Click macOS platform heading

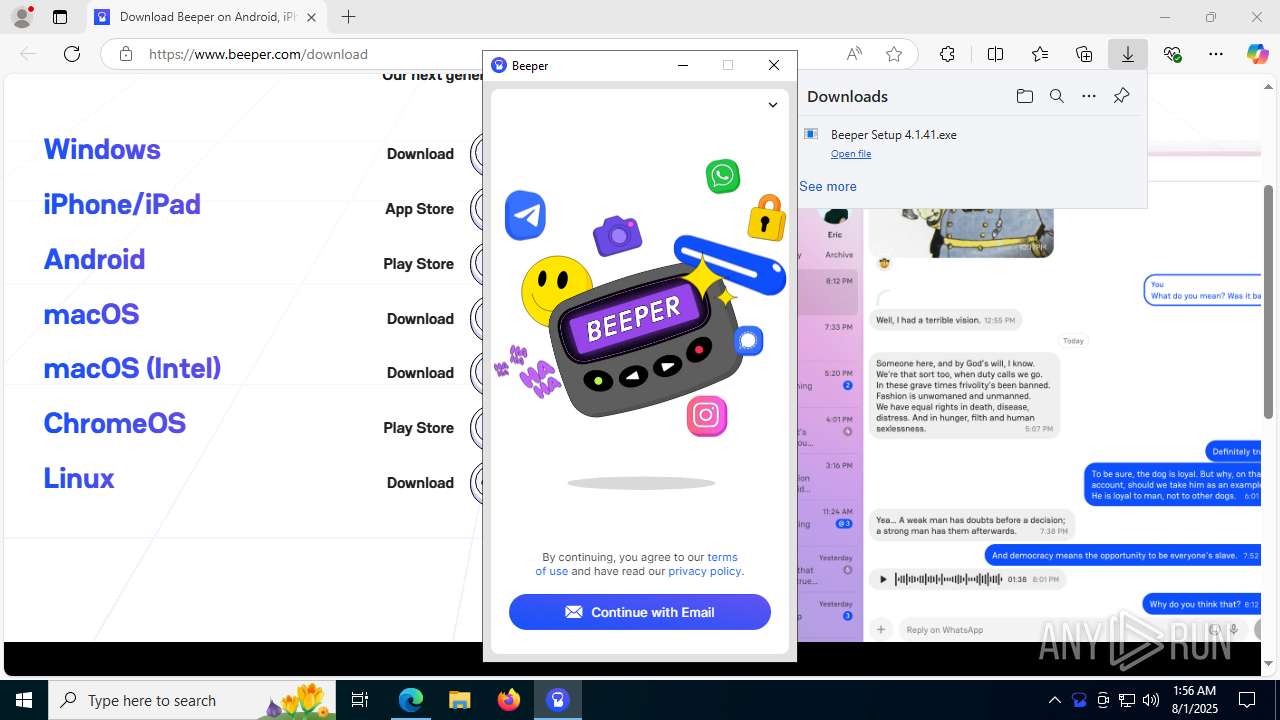pyautogui.click(x=91, y=314)
